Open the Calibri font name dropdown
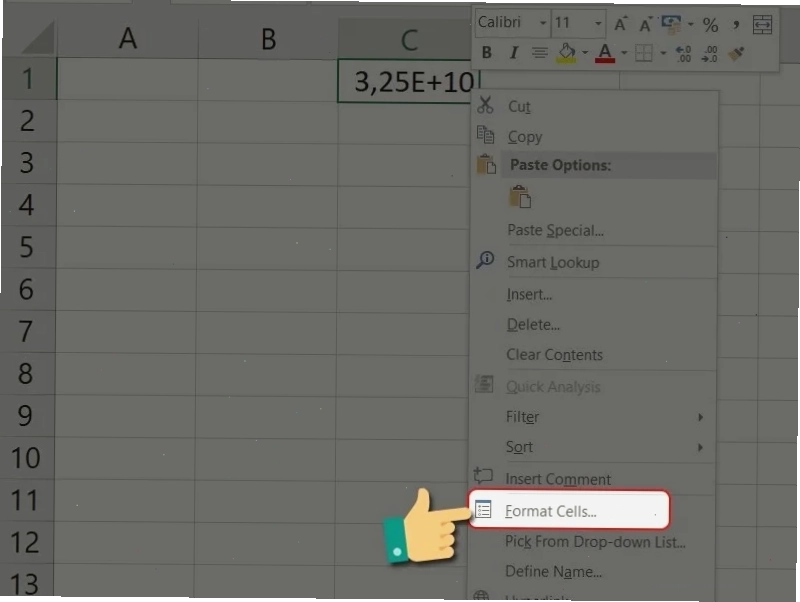This screenshot has height=602, width=800. 542,23
